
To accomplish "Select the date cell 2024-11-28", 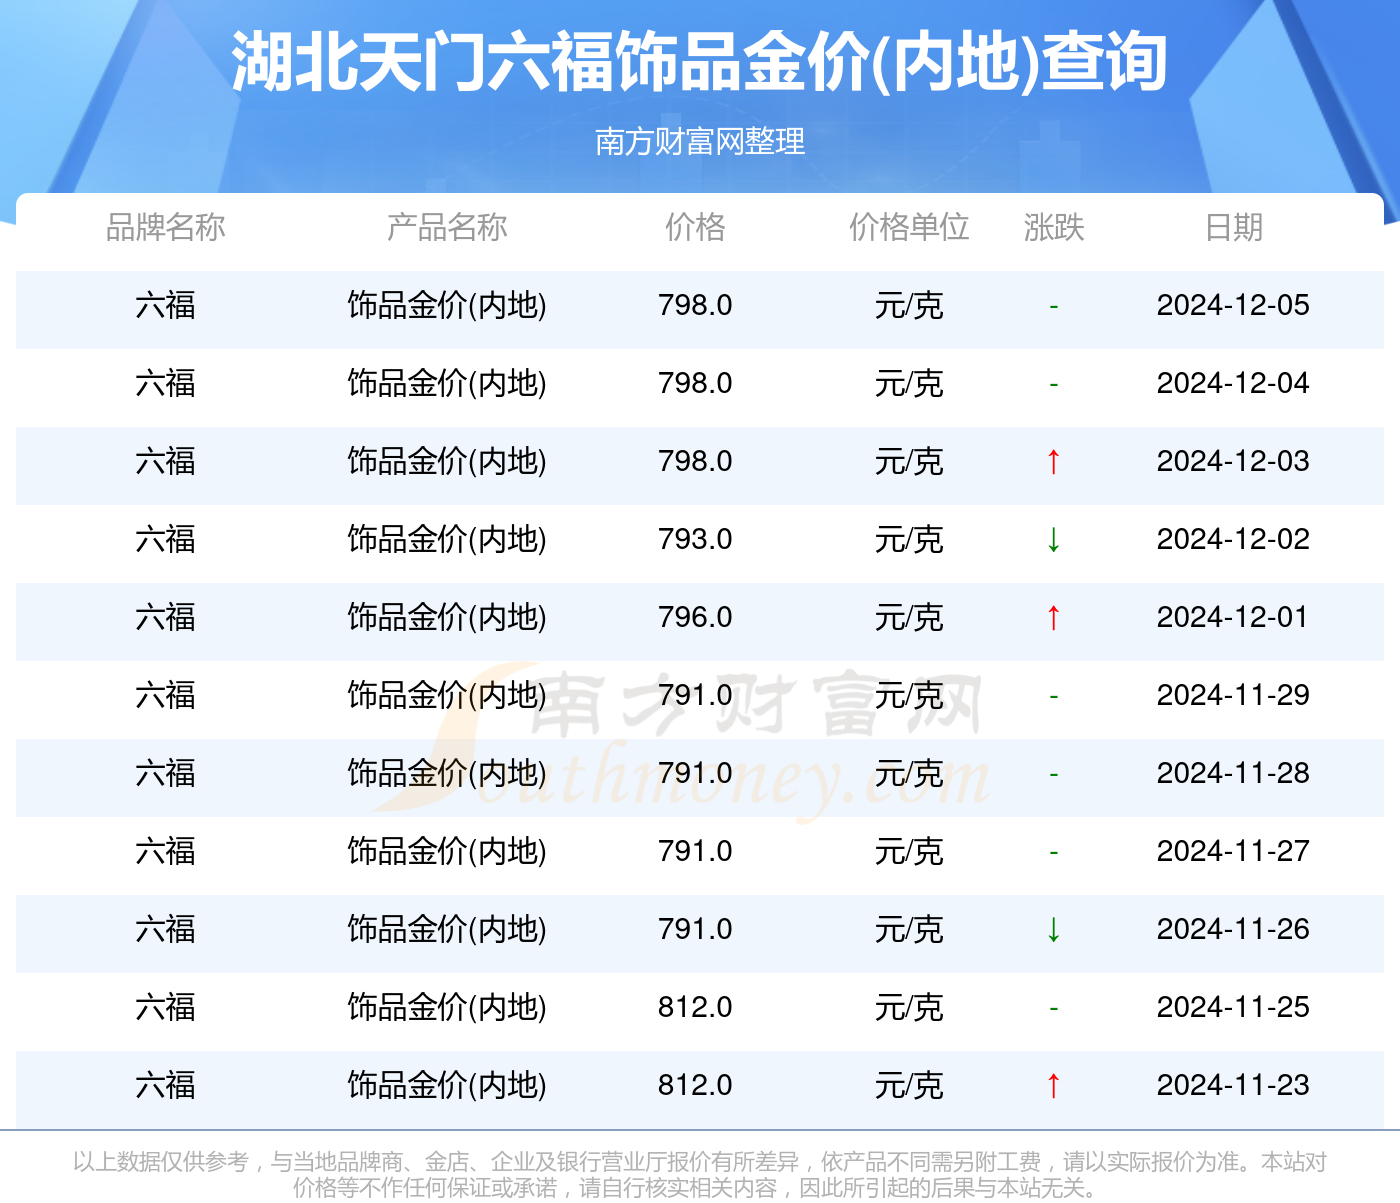I will pyautogui.click(x=1233, y=773).
